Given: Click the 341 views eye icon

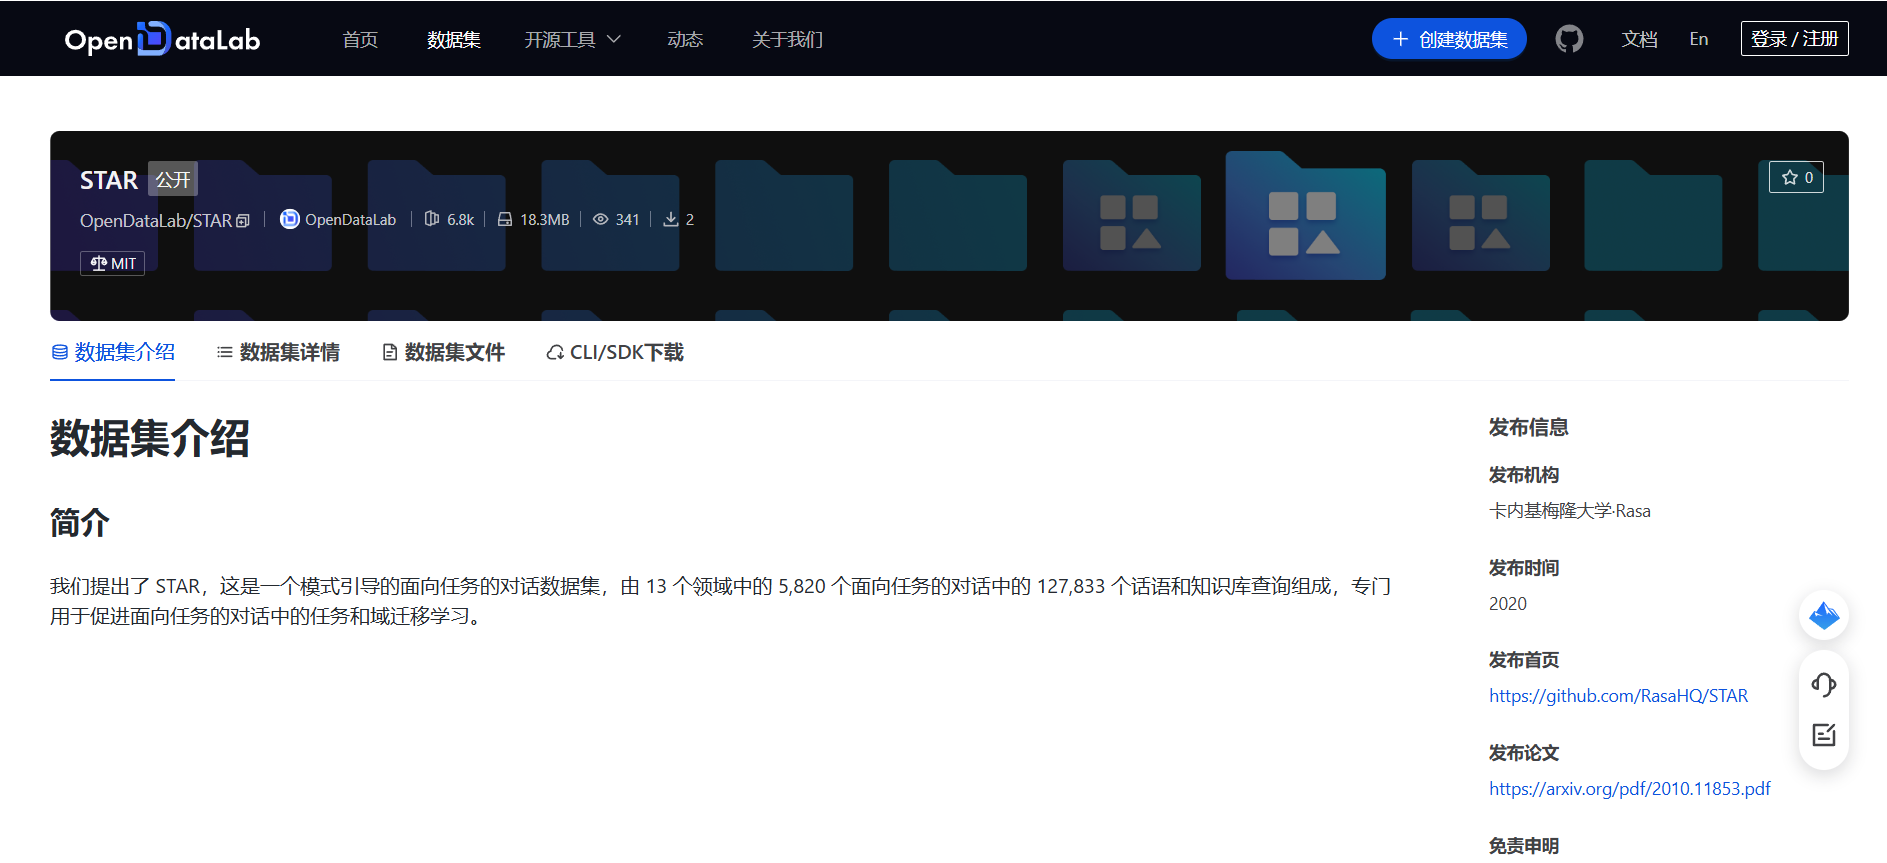Looking at the screenshot, I should click(601, 219).
